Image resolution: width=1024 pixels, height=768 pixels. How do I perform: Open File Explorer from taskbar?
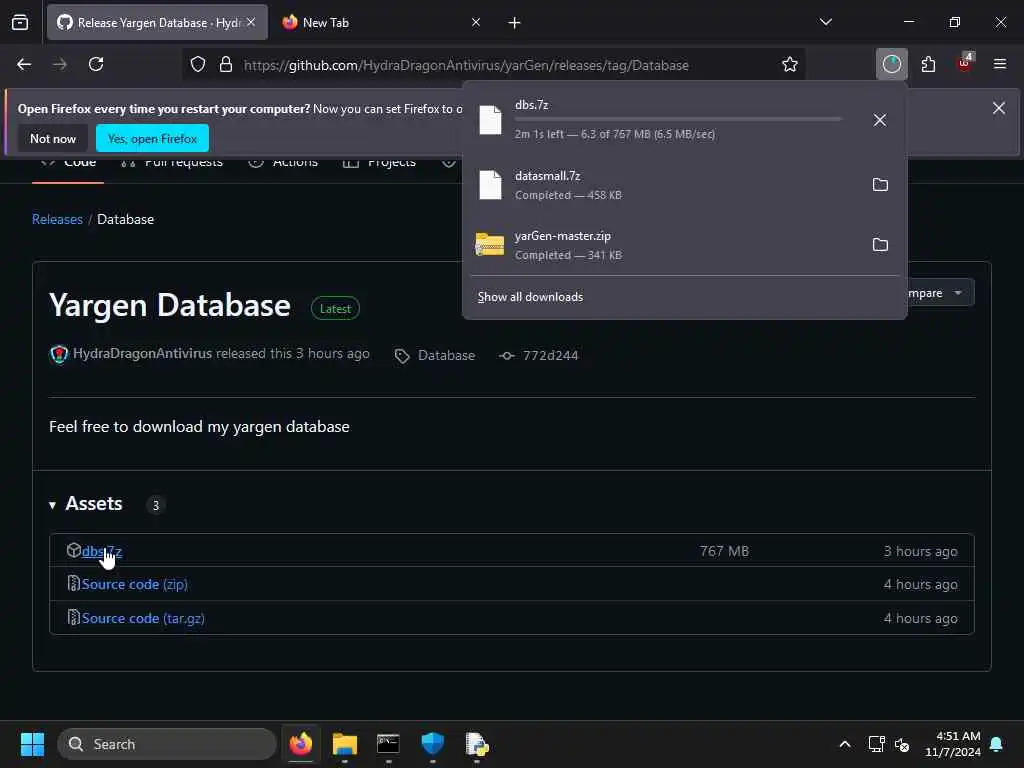345,744
